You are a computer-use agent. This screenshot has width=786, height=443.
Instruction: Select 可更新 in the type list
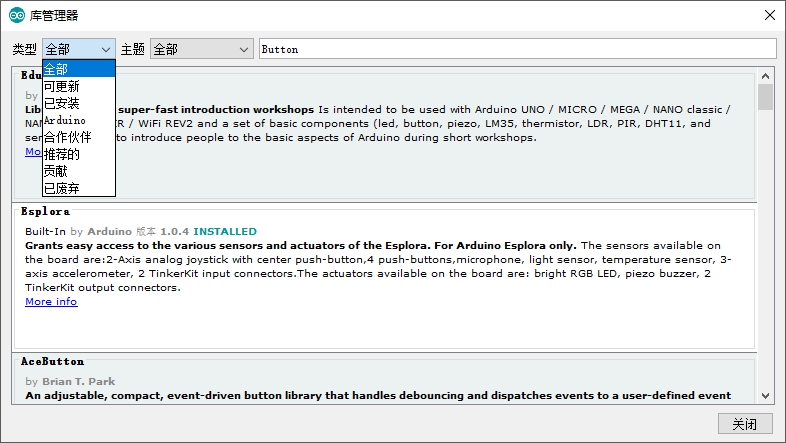pyautogui.click(x=79, y=86)
